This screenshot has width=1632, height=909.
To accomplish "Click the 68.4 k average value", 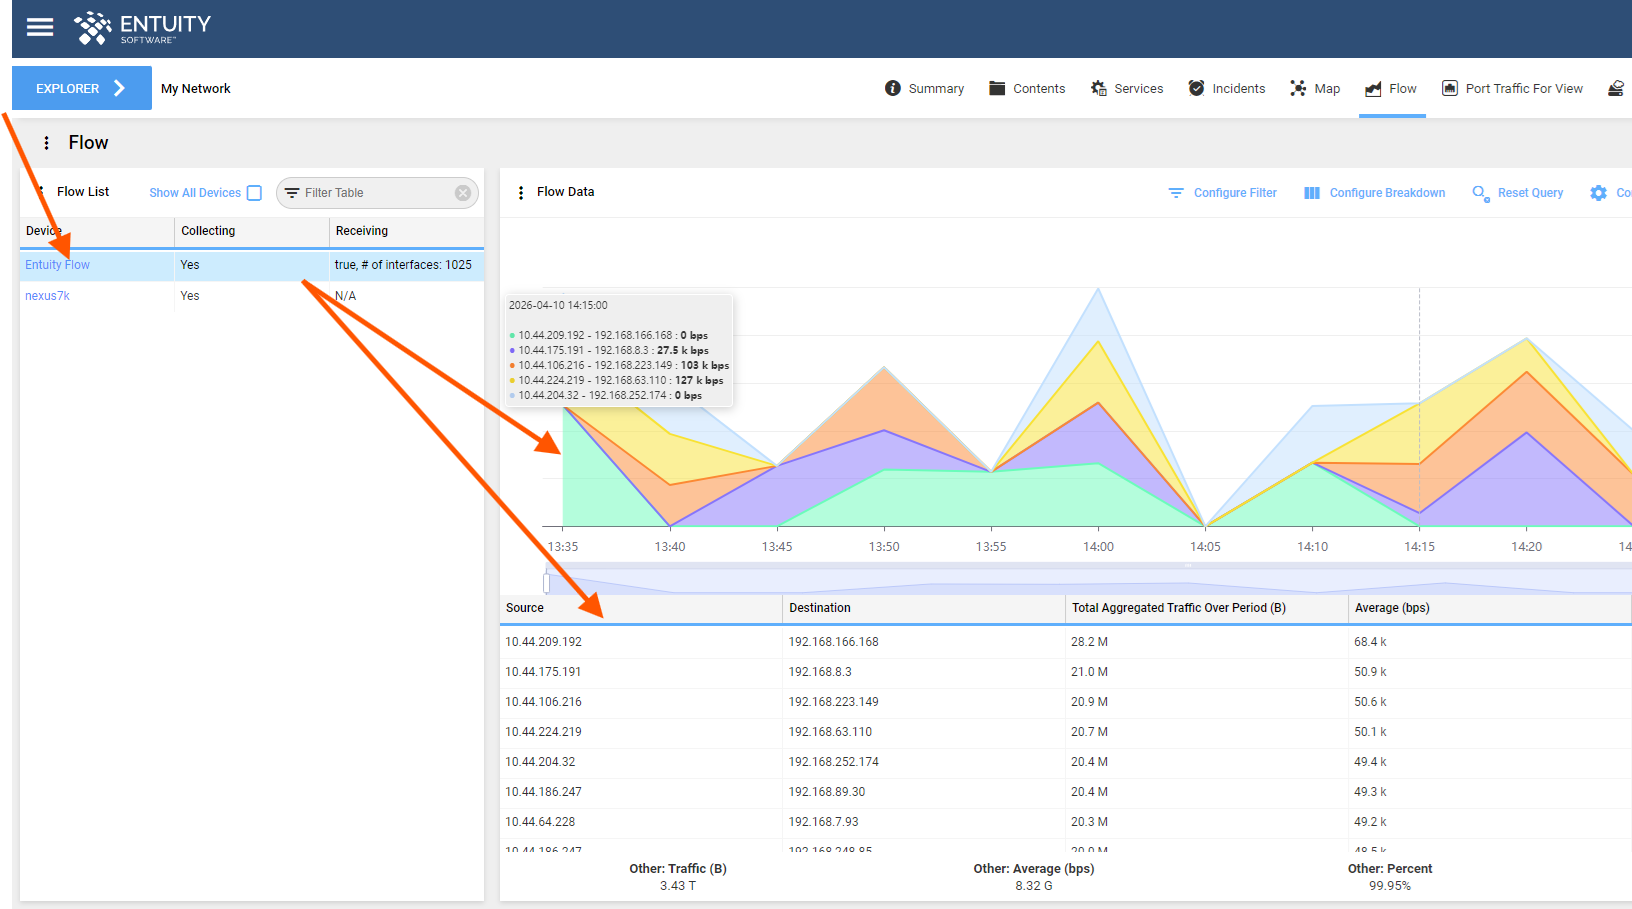I will [x=1370, y=642].
